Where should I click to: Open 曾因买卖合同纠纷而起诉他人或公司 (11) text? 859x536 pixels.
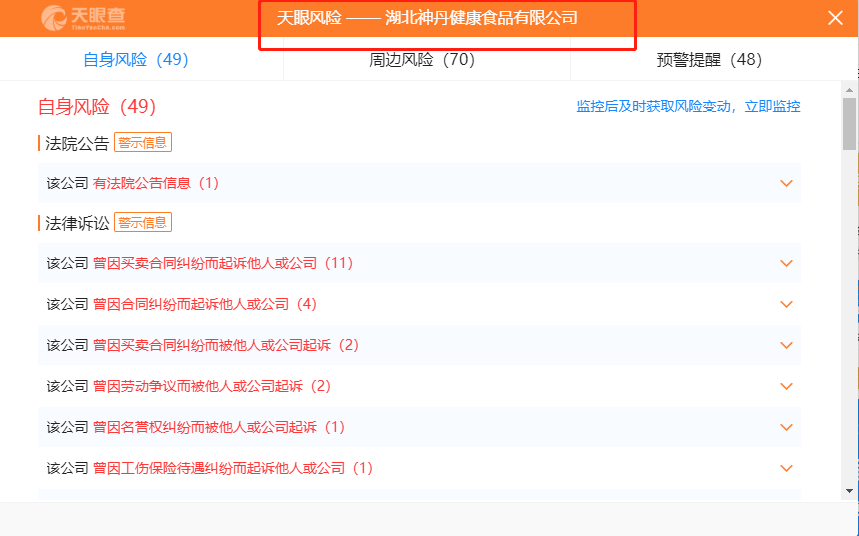pyautogui.click(x=223, y=263)
